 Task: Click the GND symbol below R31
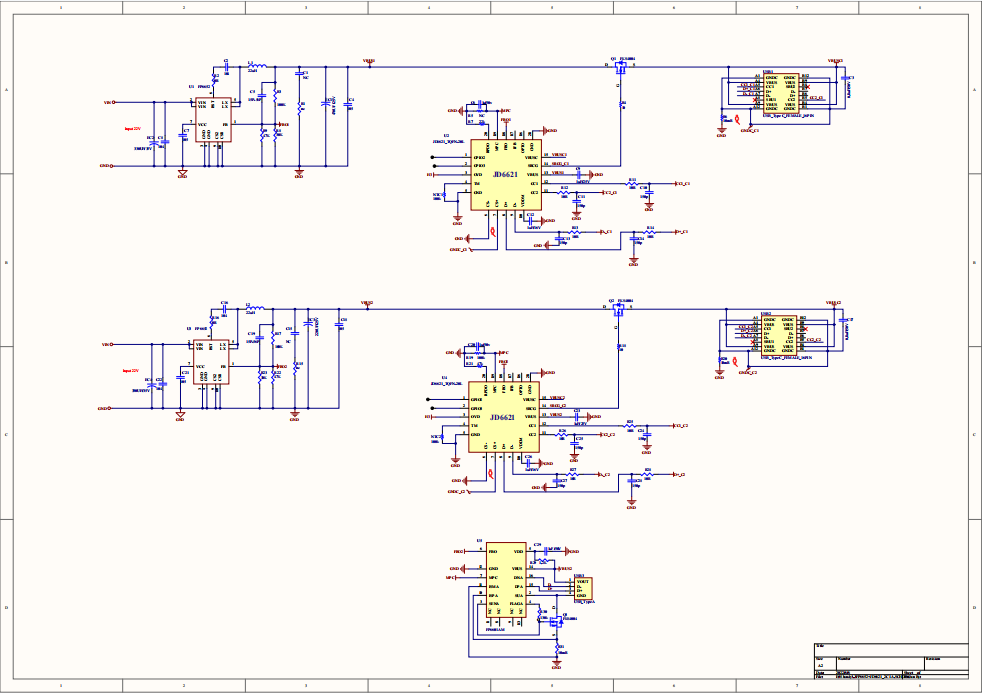click(x=557, y=664)
